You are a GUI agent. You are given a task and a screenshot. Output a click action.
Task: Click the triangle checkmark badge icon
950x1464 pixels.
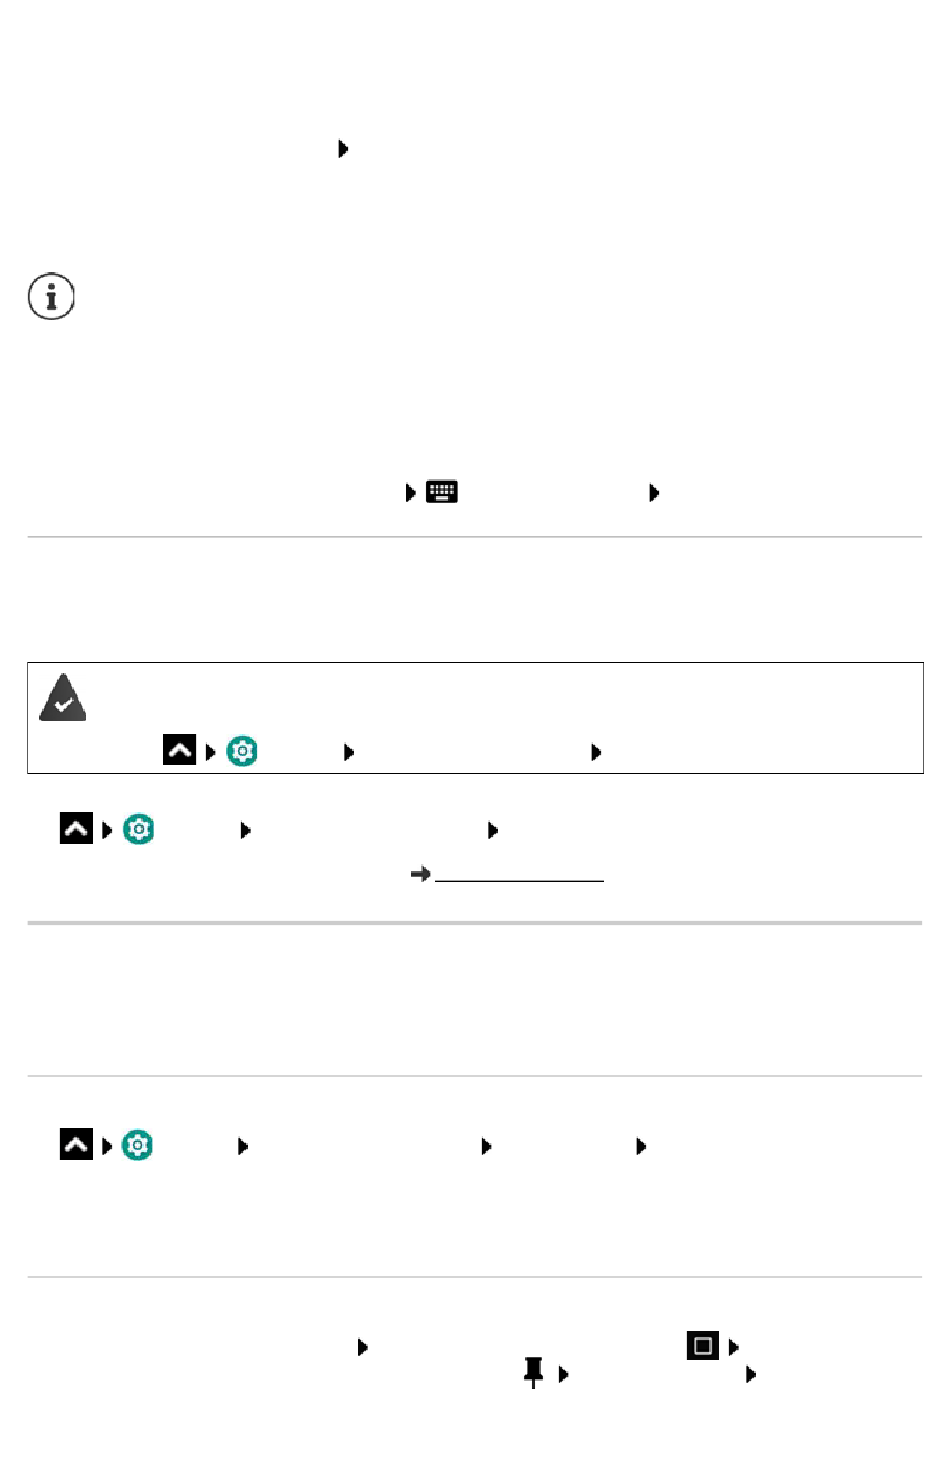point(63,698)
